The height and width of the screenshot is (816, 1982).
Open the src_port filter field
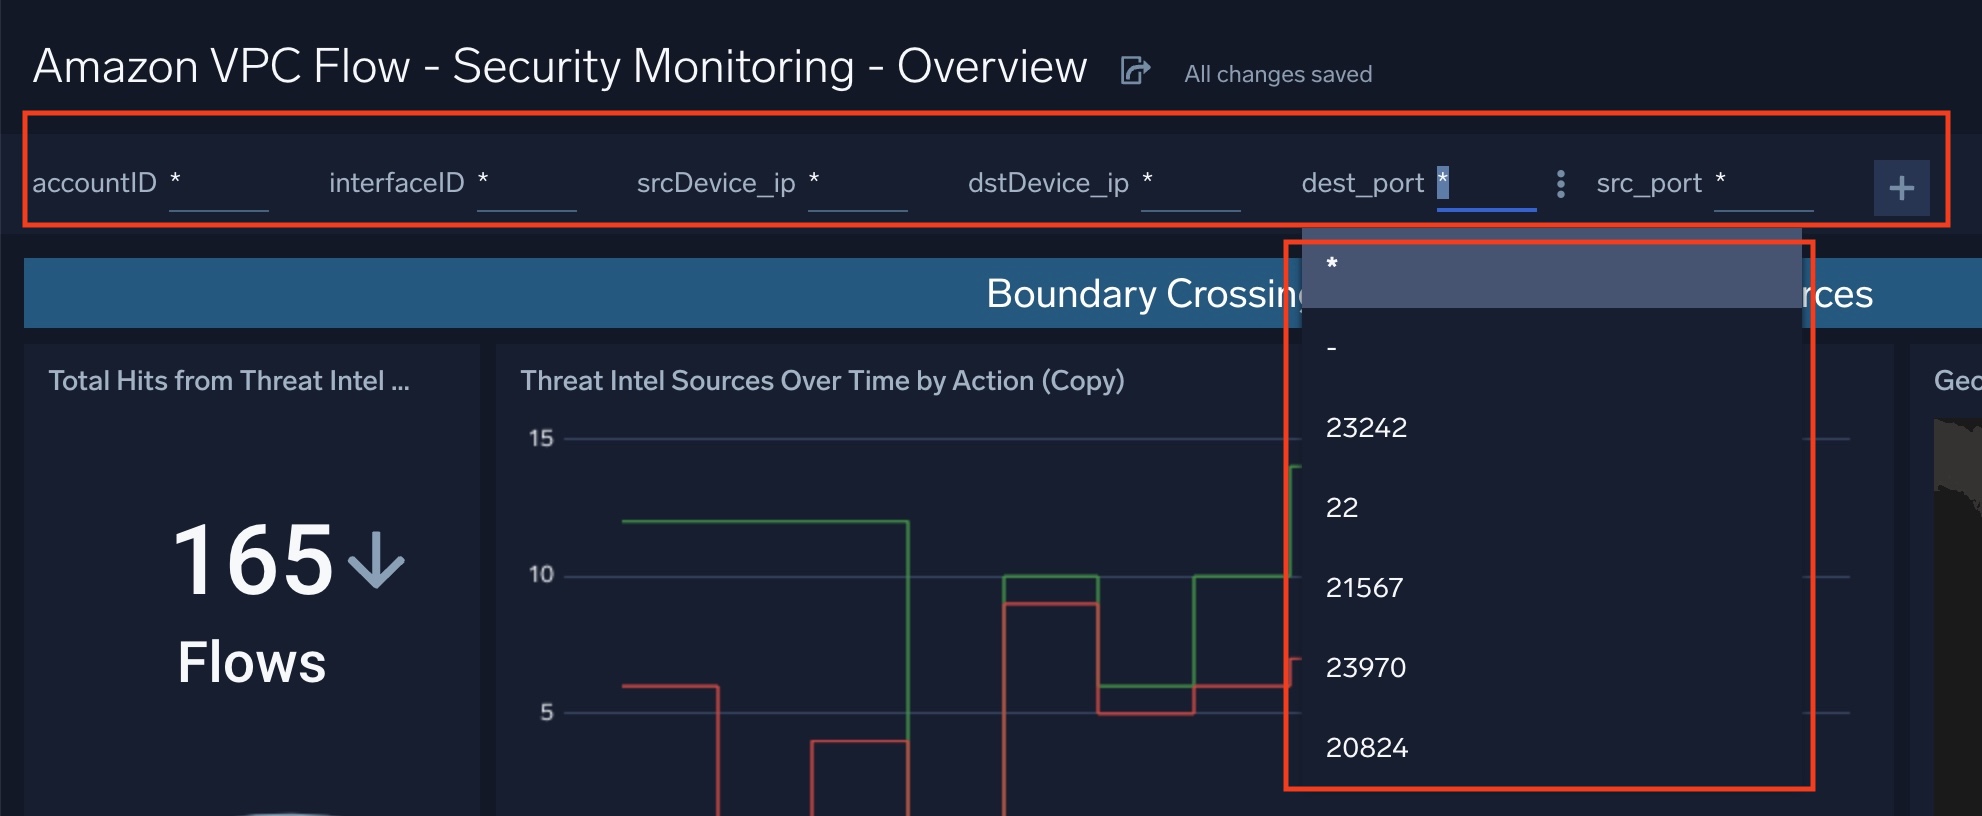1763,184
